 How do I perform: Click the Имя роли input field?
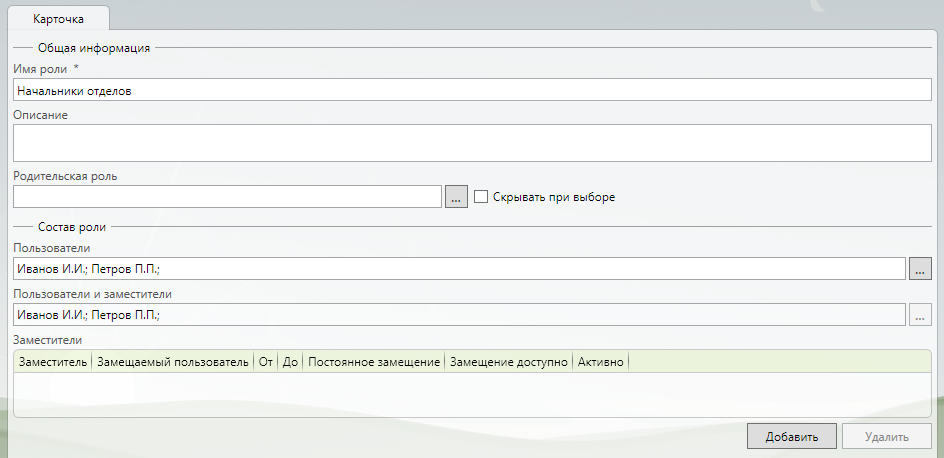[x=472, y=90]
